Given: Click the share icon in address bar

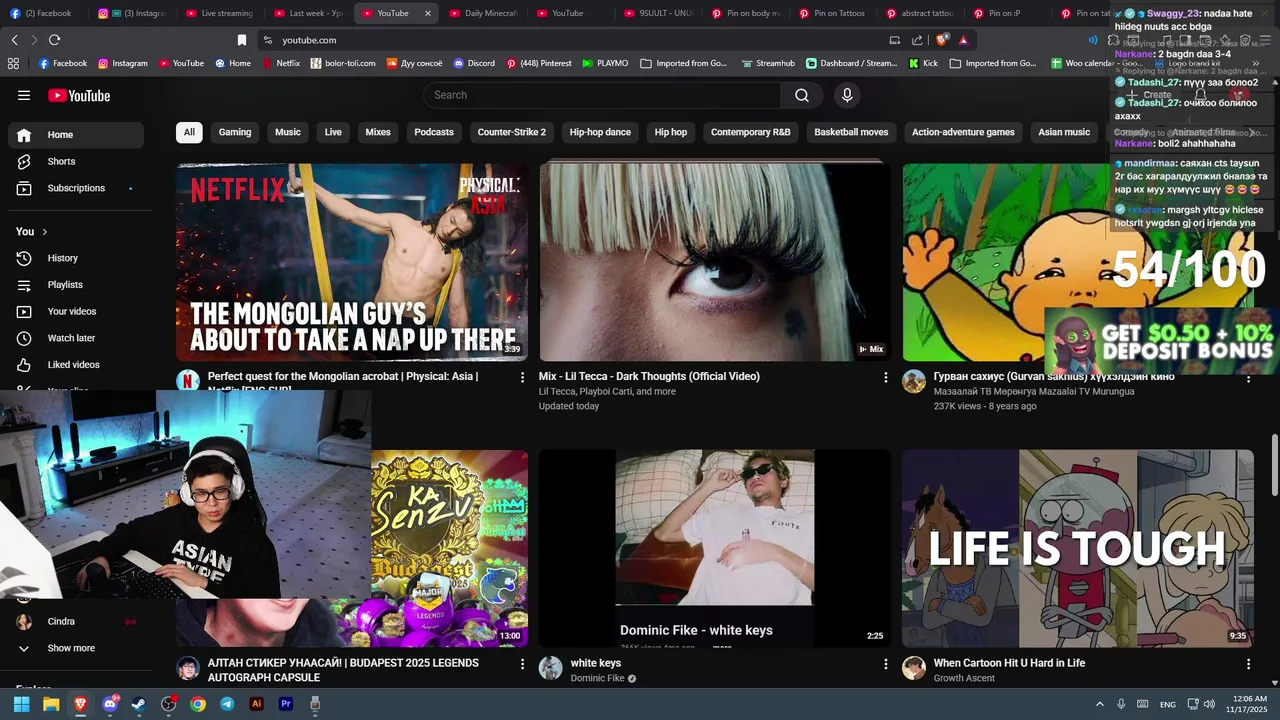Looking at the screenshot, I should click(917, 40).
